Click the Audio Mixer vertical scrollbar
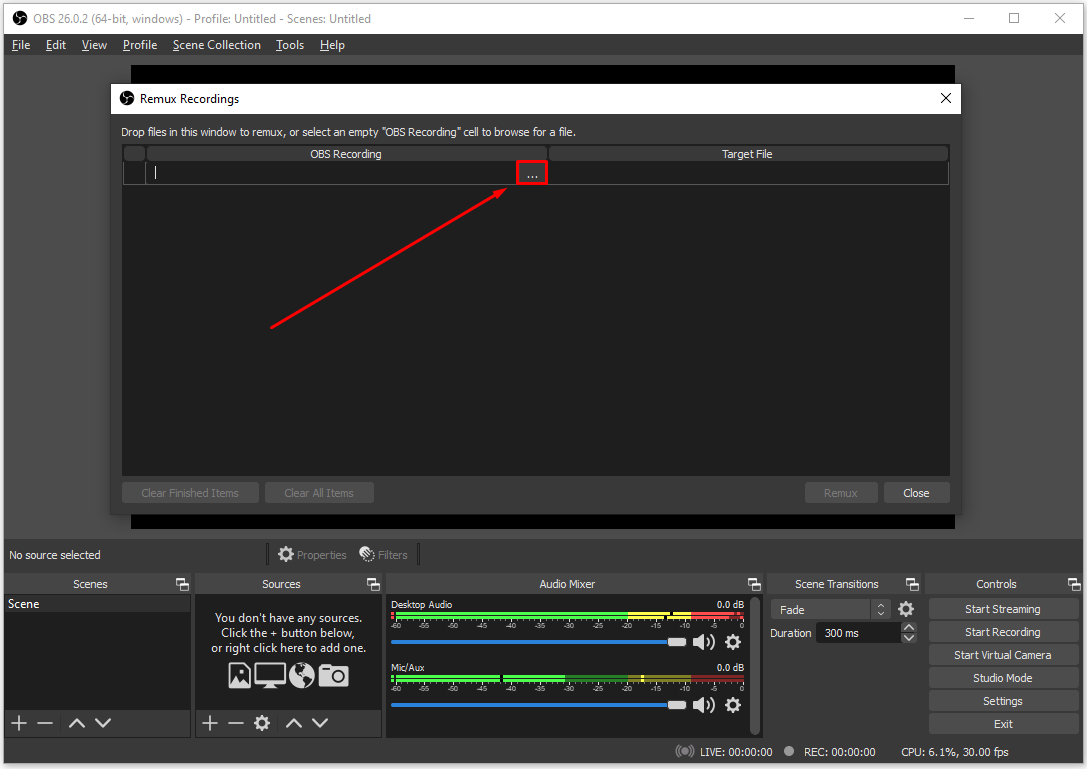Image resolution: width=1087 pixels, height=769 pixels. tap(755, 664)
